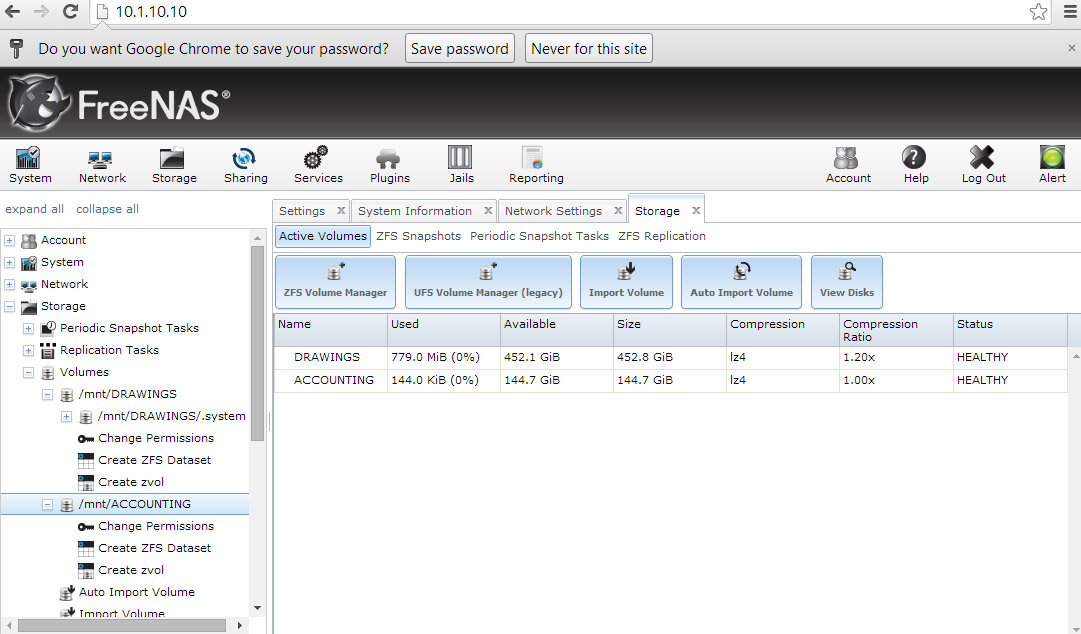
Task: Click the Log Out X icon
Action: point(983,165)
